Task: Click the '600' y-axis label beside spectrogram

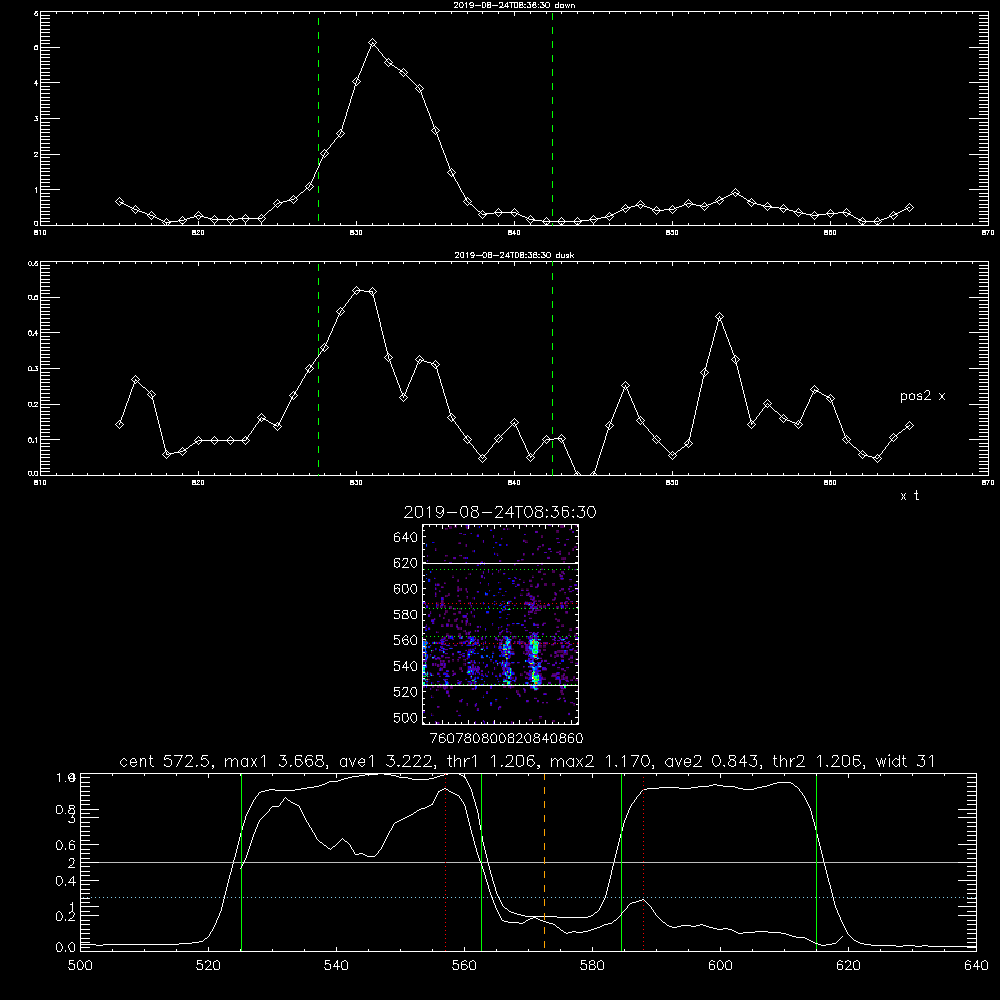Action: (405, 589)
